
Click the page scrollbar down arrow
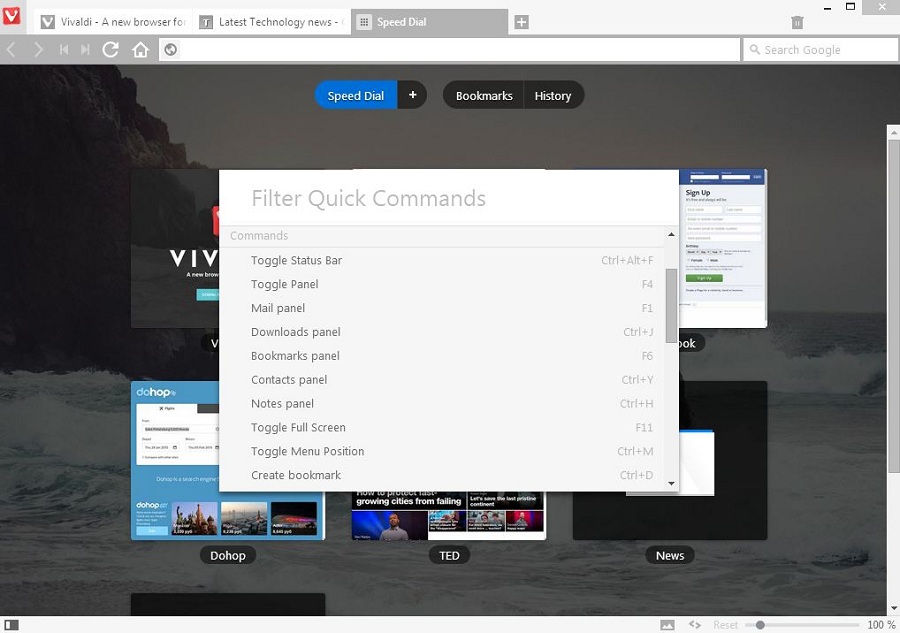point(894,608)
